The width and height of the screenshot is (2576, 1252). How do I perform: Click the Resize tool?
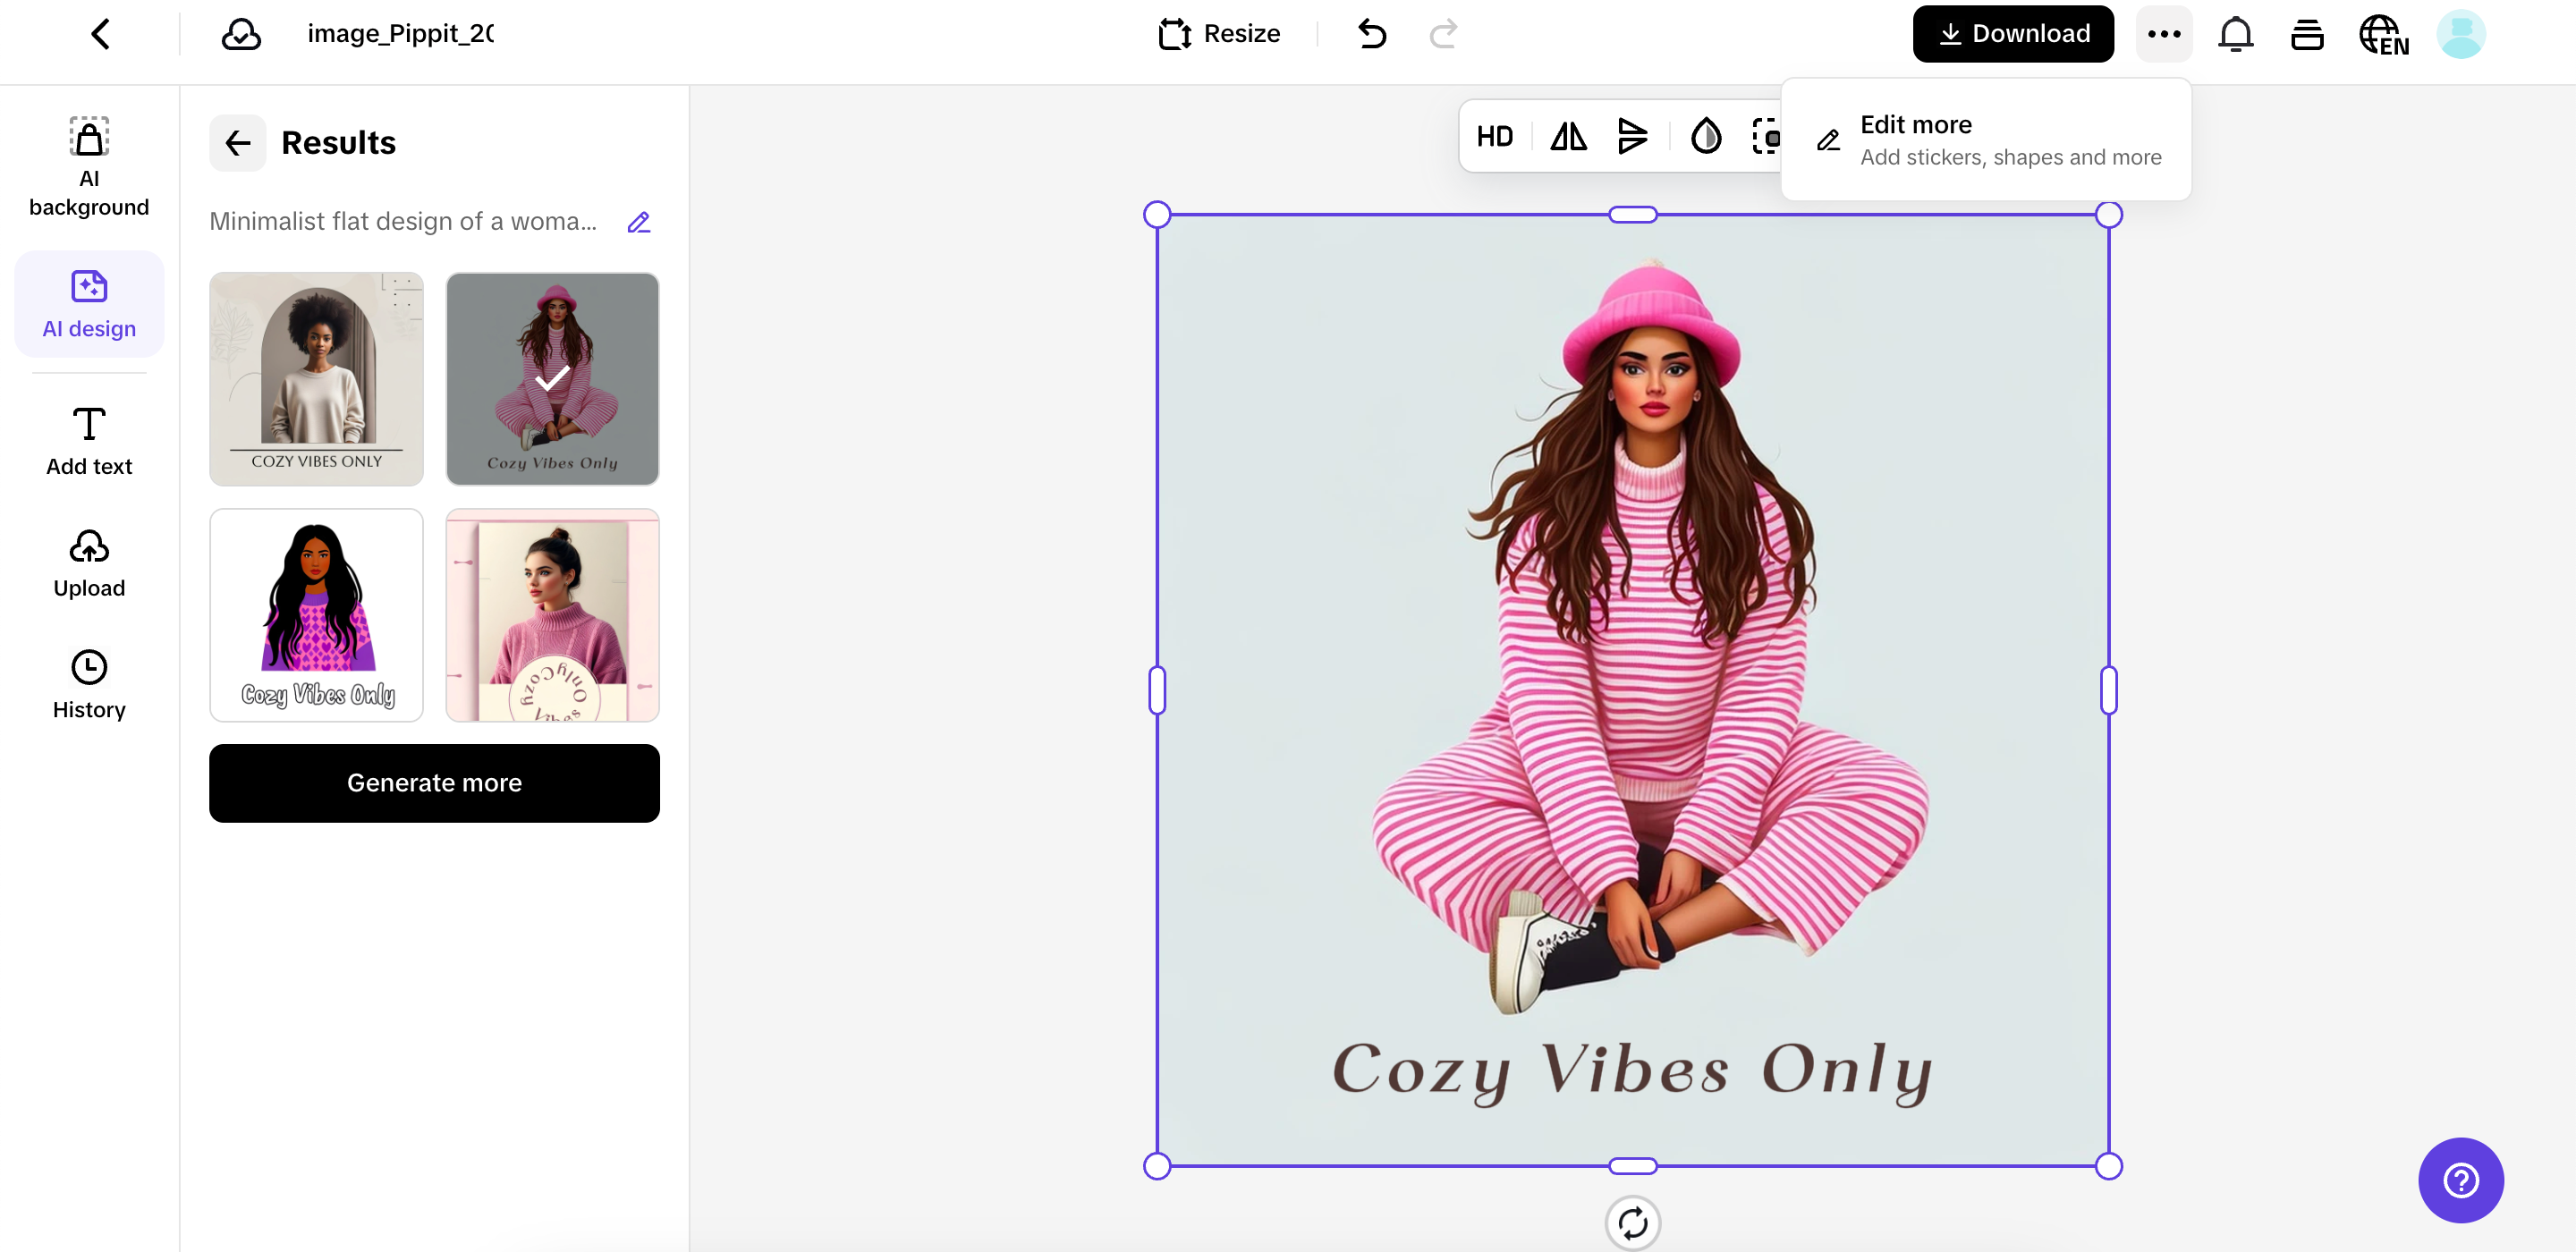[x=1219, y=34]
